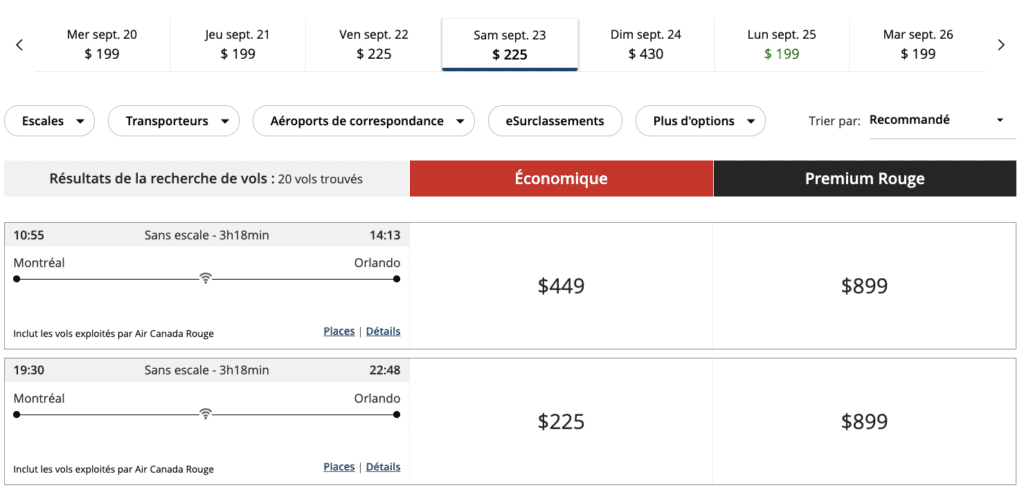View Détails for the 10:55 flight
Screen dimensions: 1024x492
(x=383, y=331)
